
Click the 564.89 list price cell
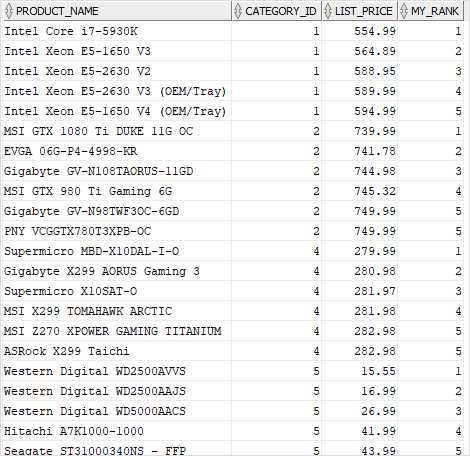tap(359, 51)
